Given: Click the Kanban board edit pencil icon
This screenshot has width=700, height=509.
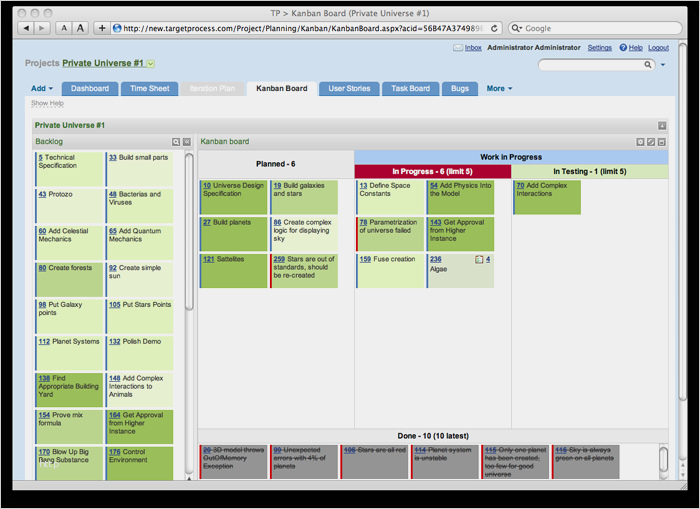Looking at the screenshot, I should pyautogui.click(x=651, y=142).
